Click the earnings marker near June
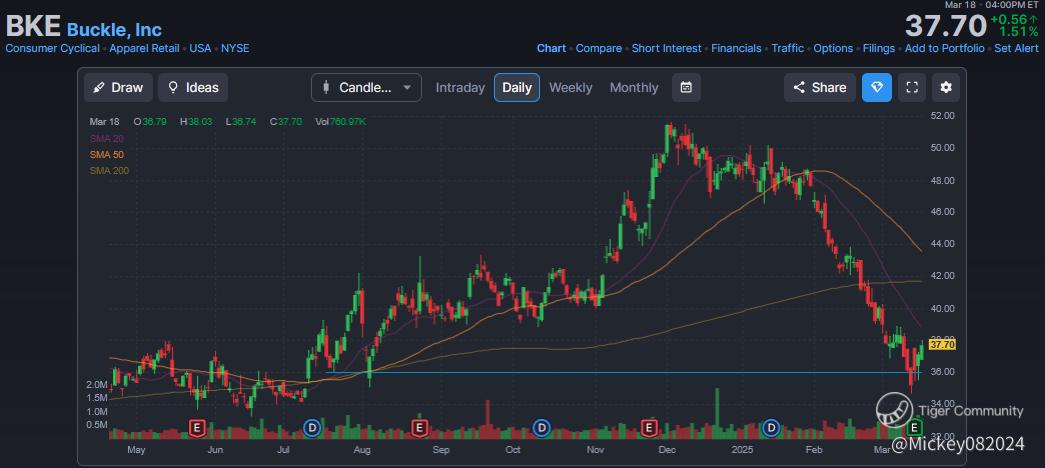Image resolution: width=1045 pixels, height=468 pixels. point(196,427)
